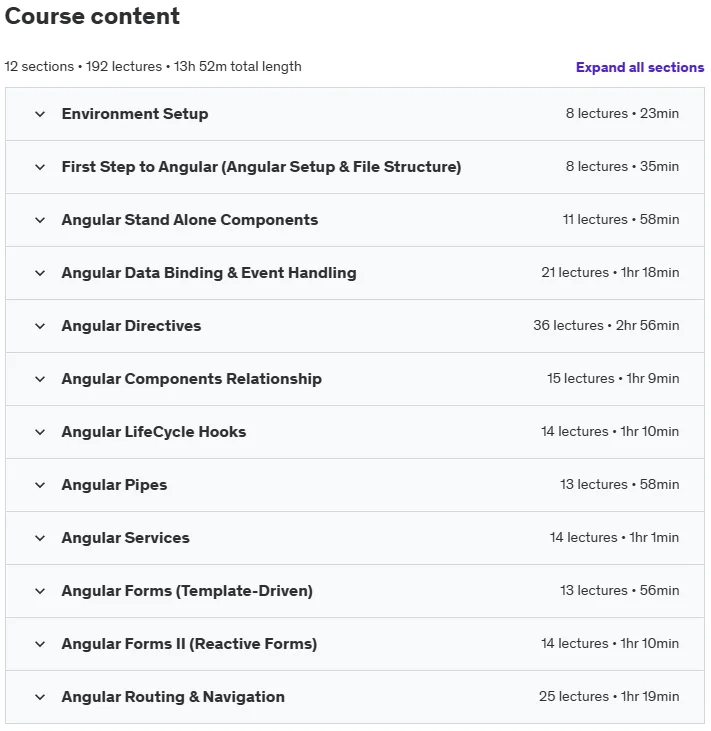
Task: Click chevron for Angular Forms (Template-Driven)
Action: tap(40, 591)
